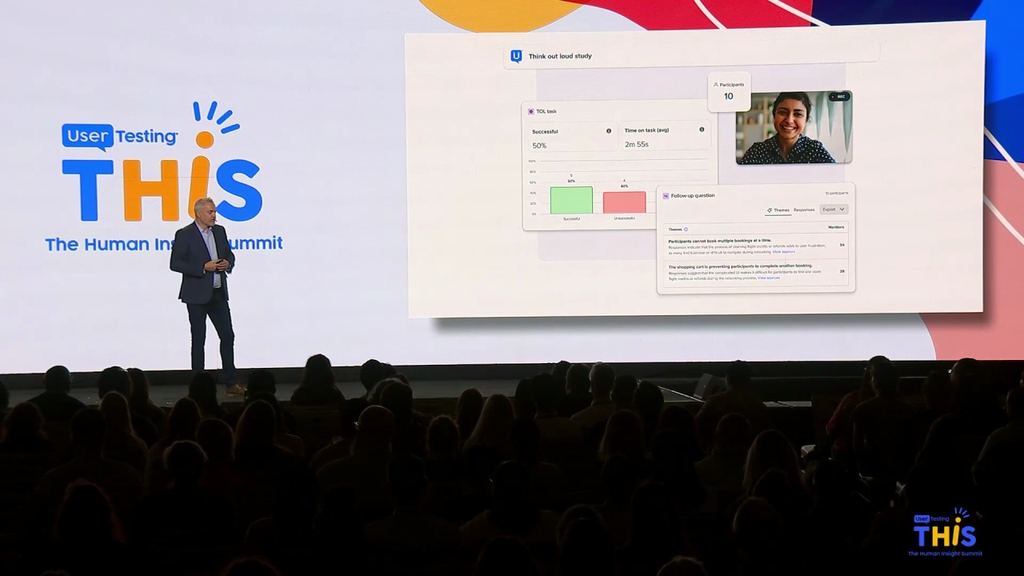Click info icon next to Themes column header
Image resolution: width=1024 pixels, height=576 pixels.
(686, 229)
